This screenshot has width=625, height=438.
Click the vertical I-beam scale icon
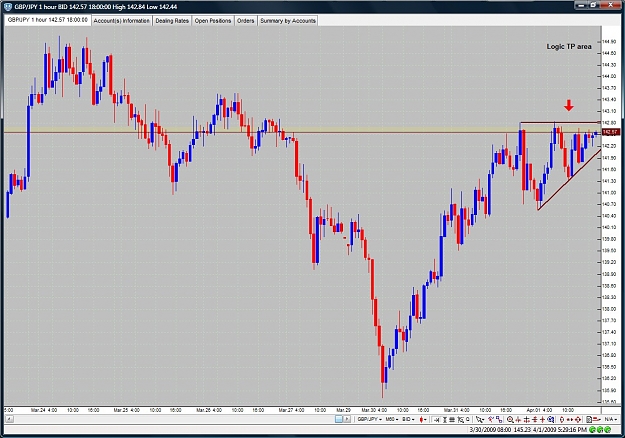[x=445, y=419]
